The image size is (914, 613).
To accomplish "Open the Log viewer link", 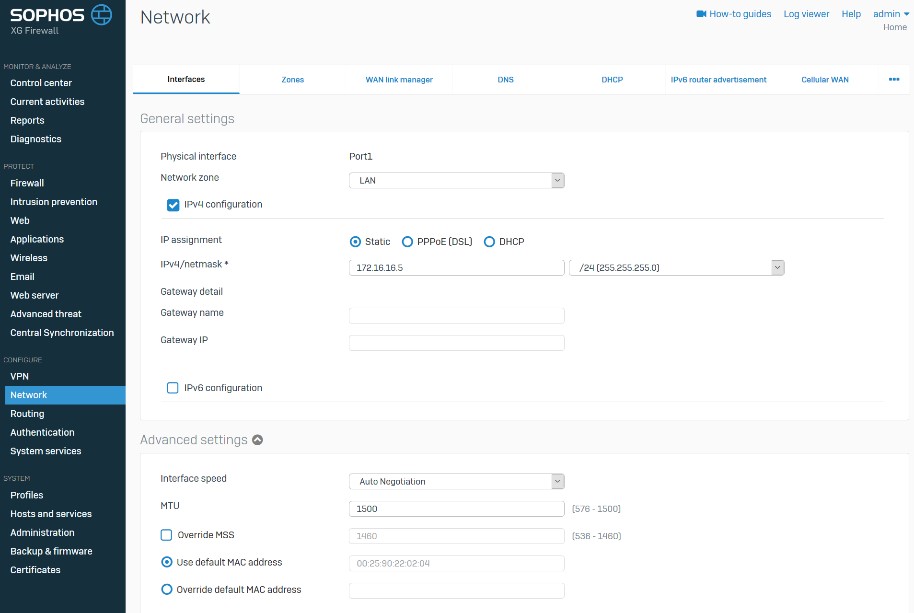I will (x=806, y=14).
